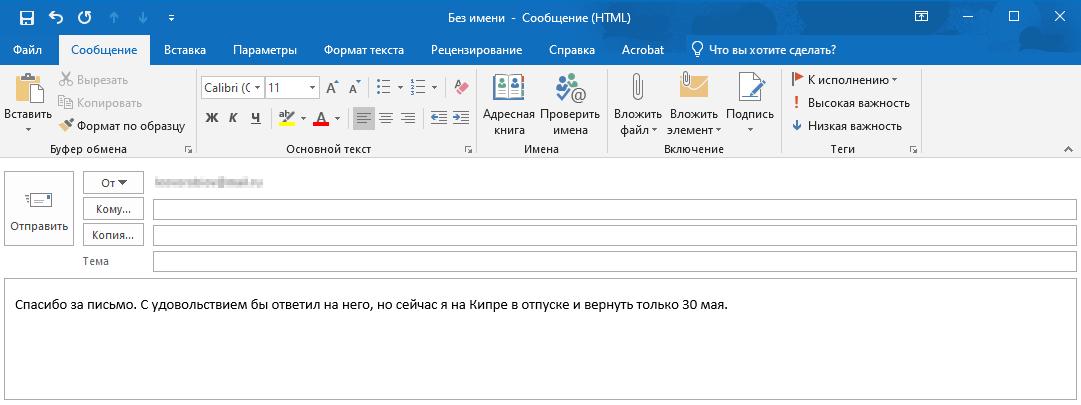Center align the text

(x=386, y=118)
